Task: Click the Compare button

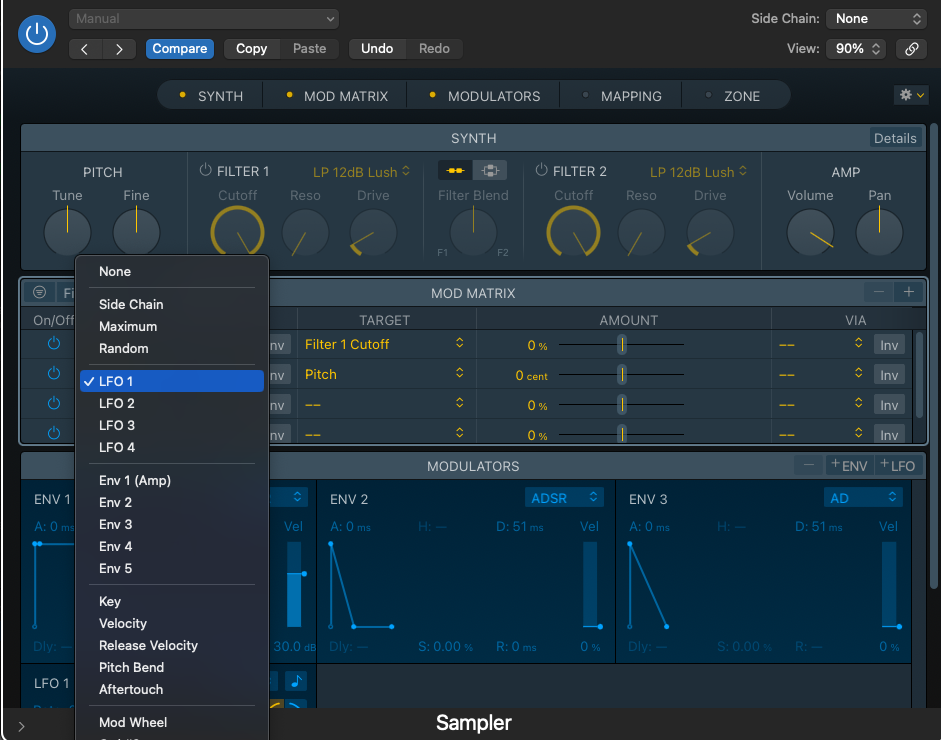Action: [179, 49]
